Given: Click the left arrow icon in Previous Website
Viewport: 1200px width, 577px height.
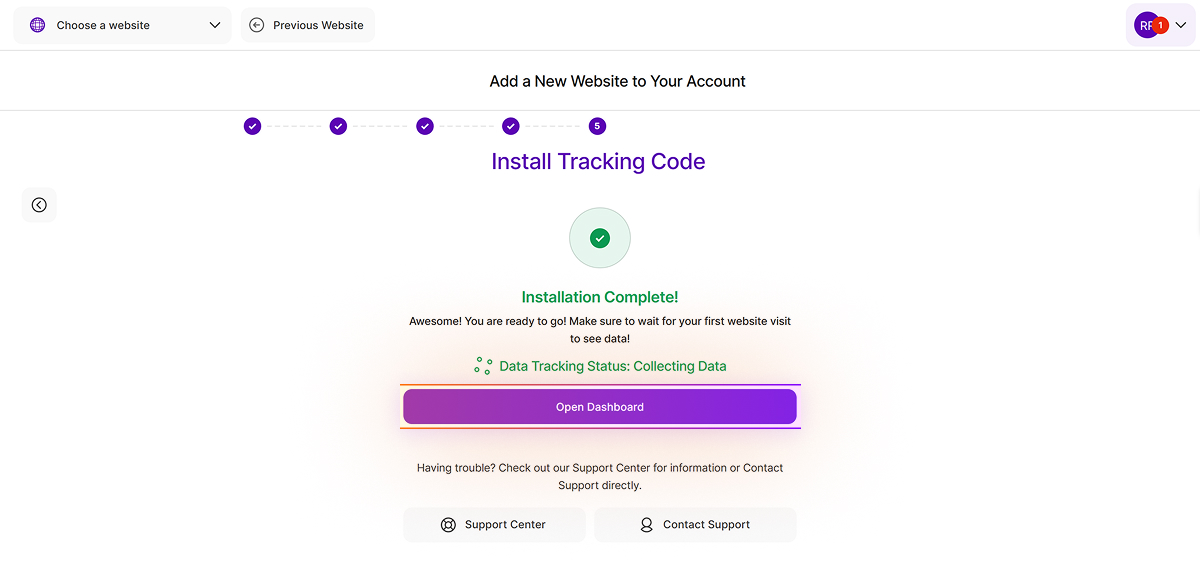Looking at the screenshot, I should coord(257,25).
